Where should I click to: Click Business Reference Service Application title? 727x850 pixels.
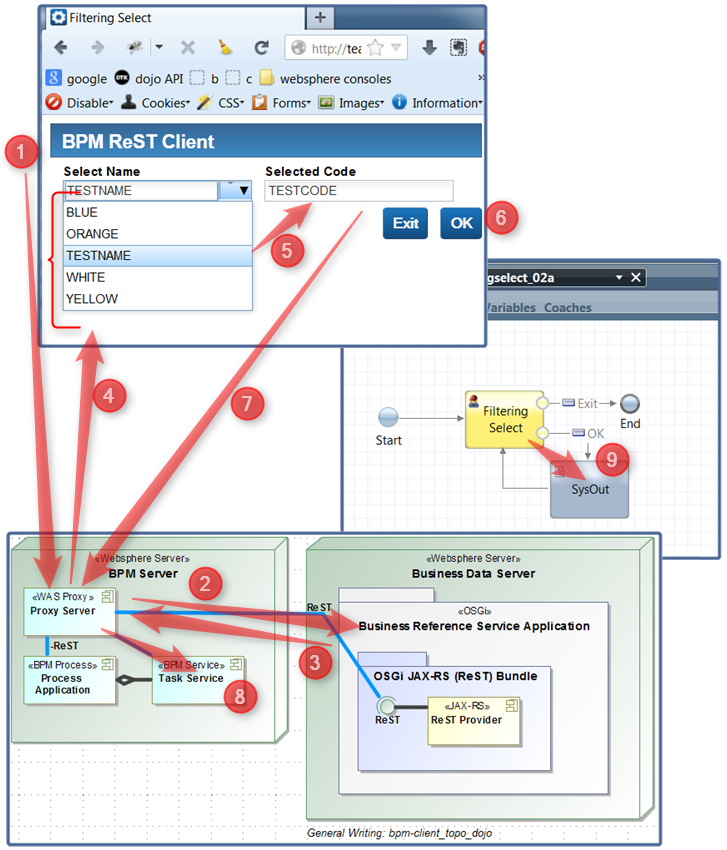(x=474, y=626)
